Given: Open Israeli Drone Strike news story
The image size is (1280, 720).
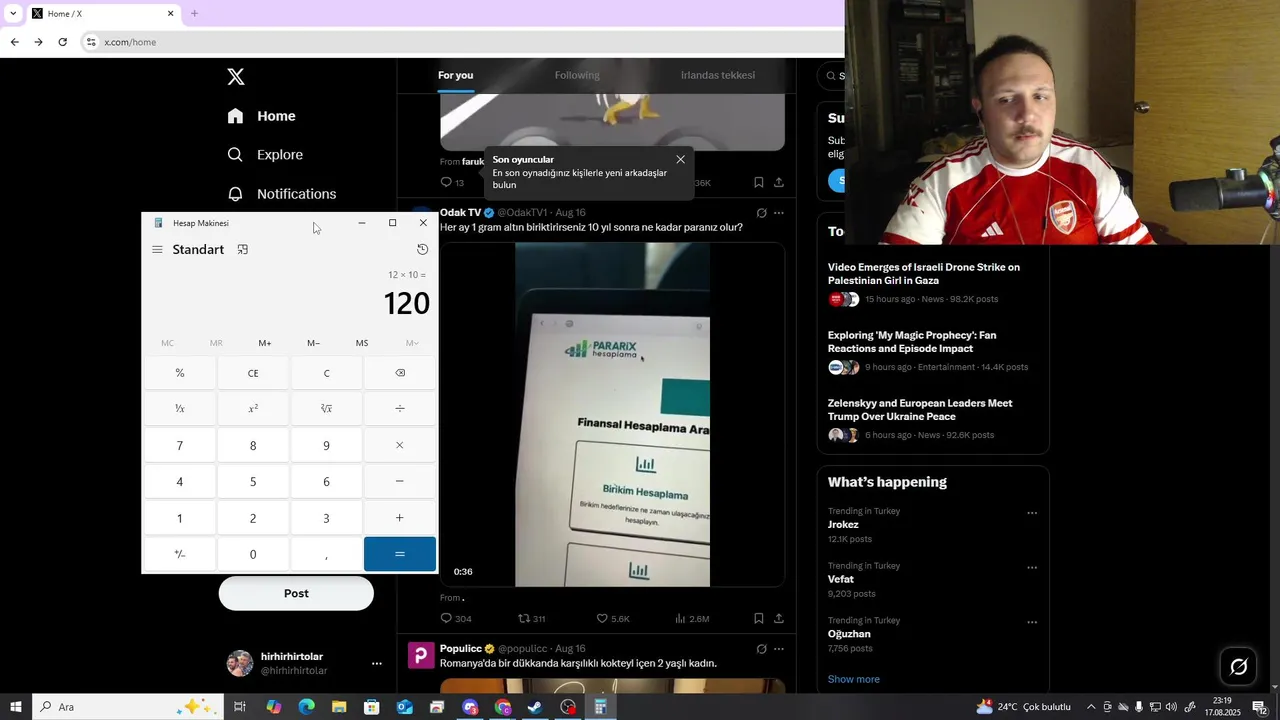Looking at the screenshot, I should click(933, 283).
